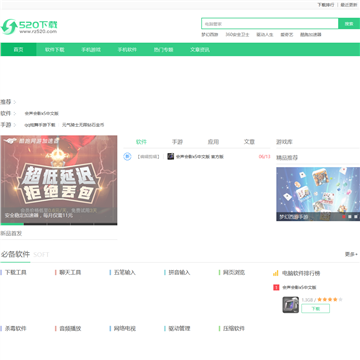Click the orange bar-chart icon by 电脑软件排行榜
This screenshot has width=360, height=360.
pos(276,273)
